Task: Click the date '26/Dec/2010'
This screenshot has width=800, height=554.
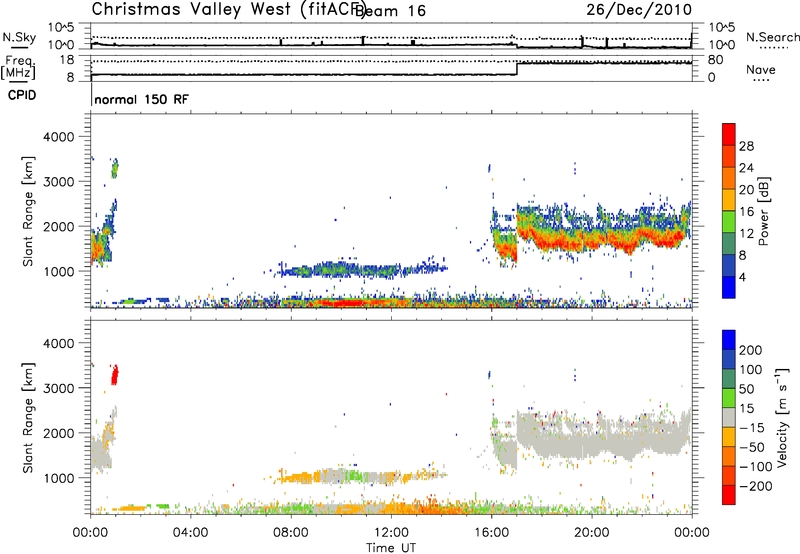Action: [x=639, y=9]
